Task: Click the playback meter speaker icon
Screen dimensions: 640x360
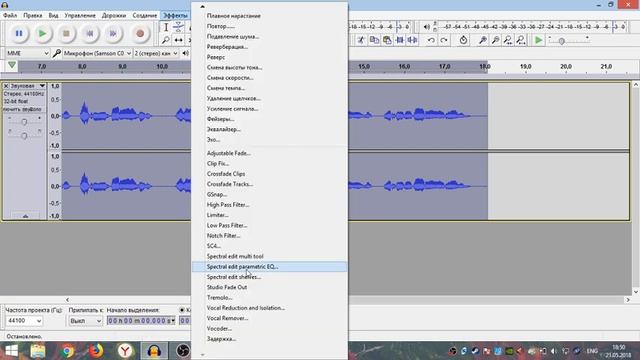Action: click(426, 27)
